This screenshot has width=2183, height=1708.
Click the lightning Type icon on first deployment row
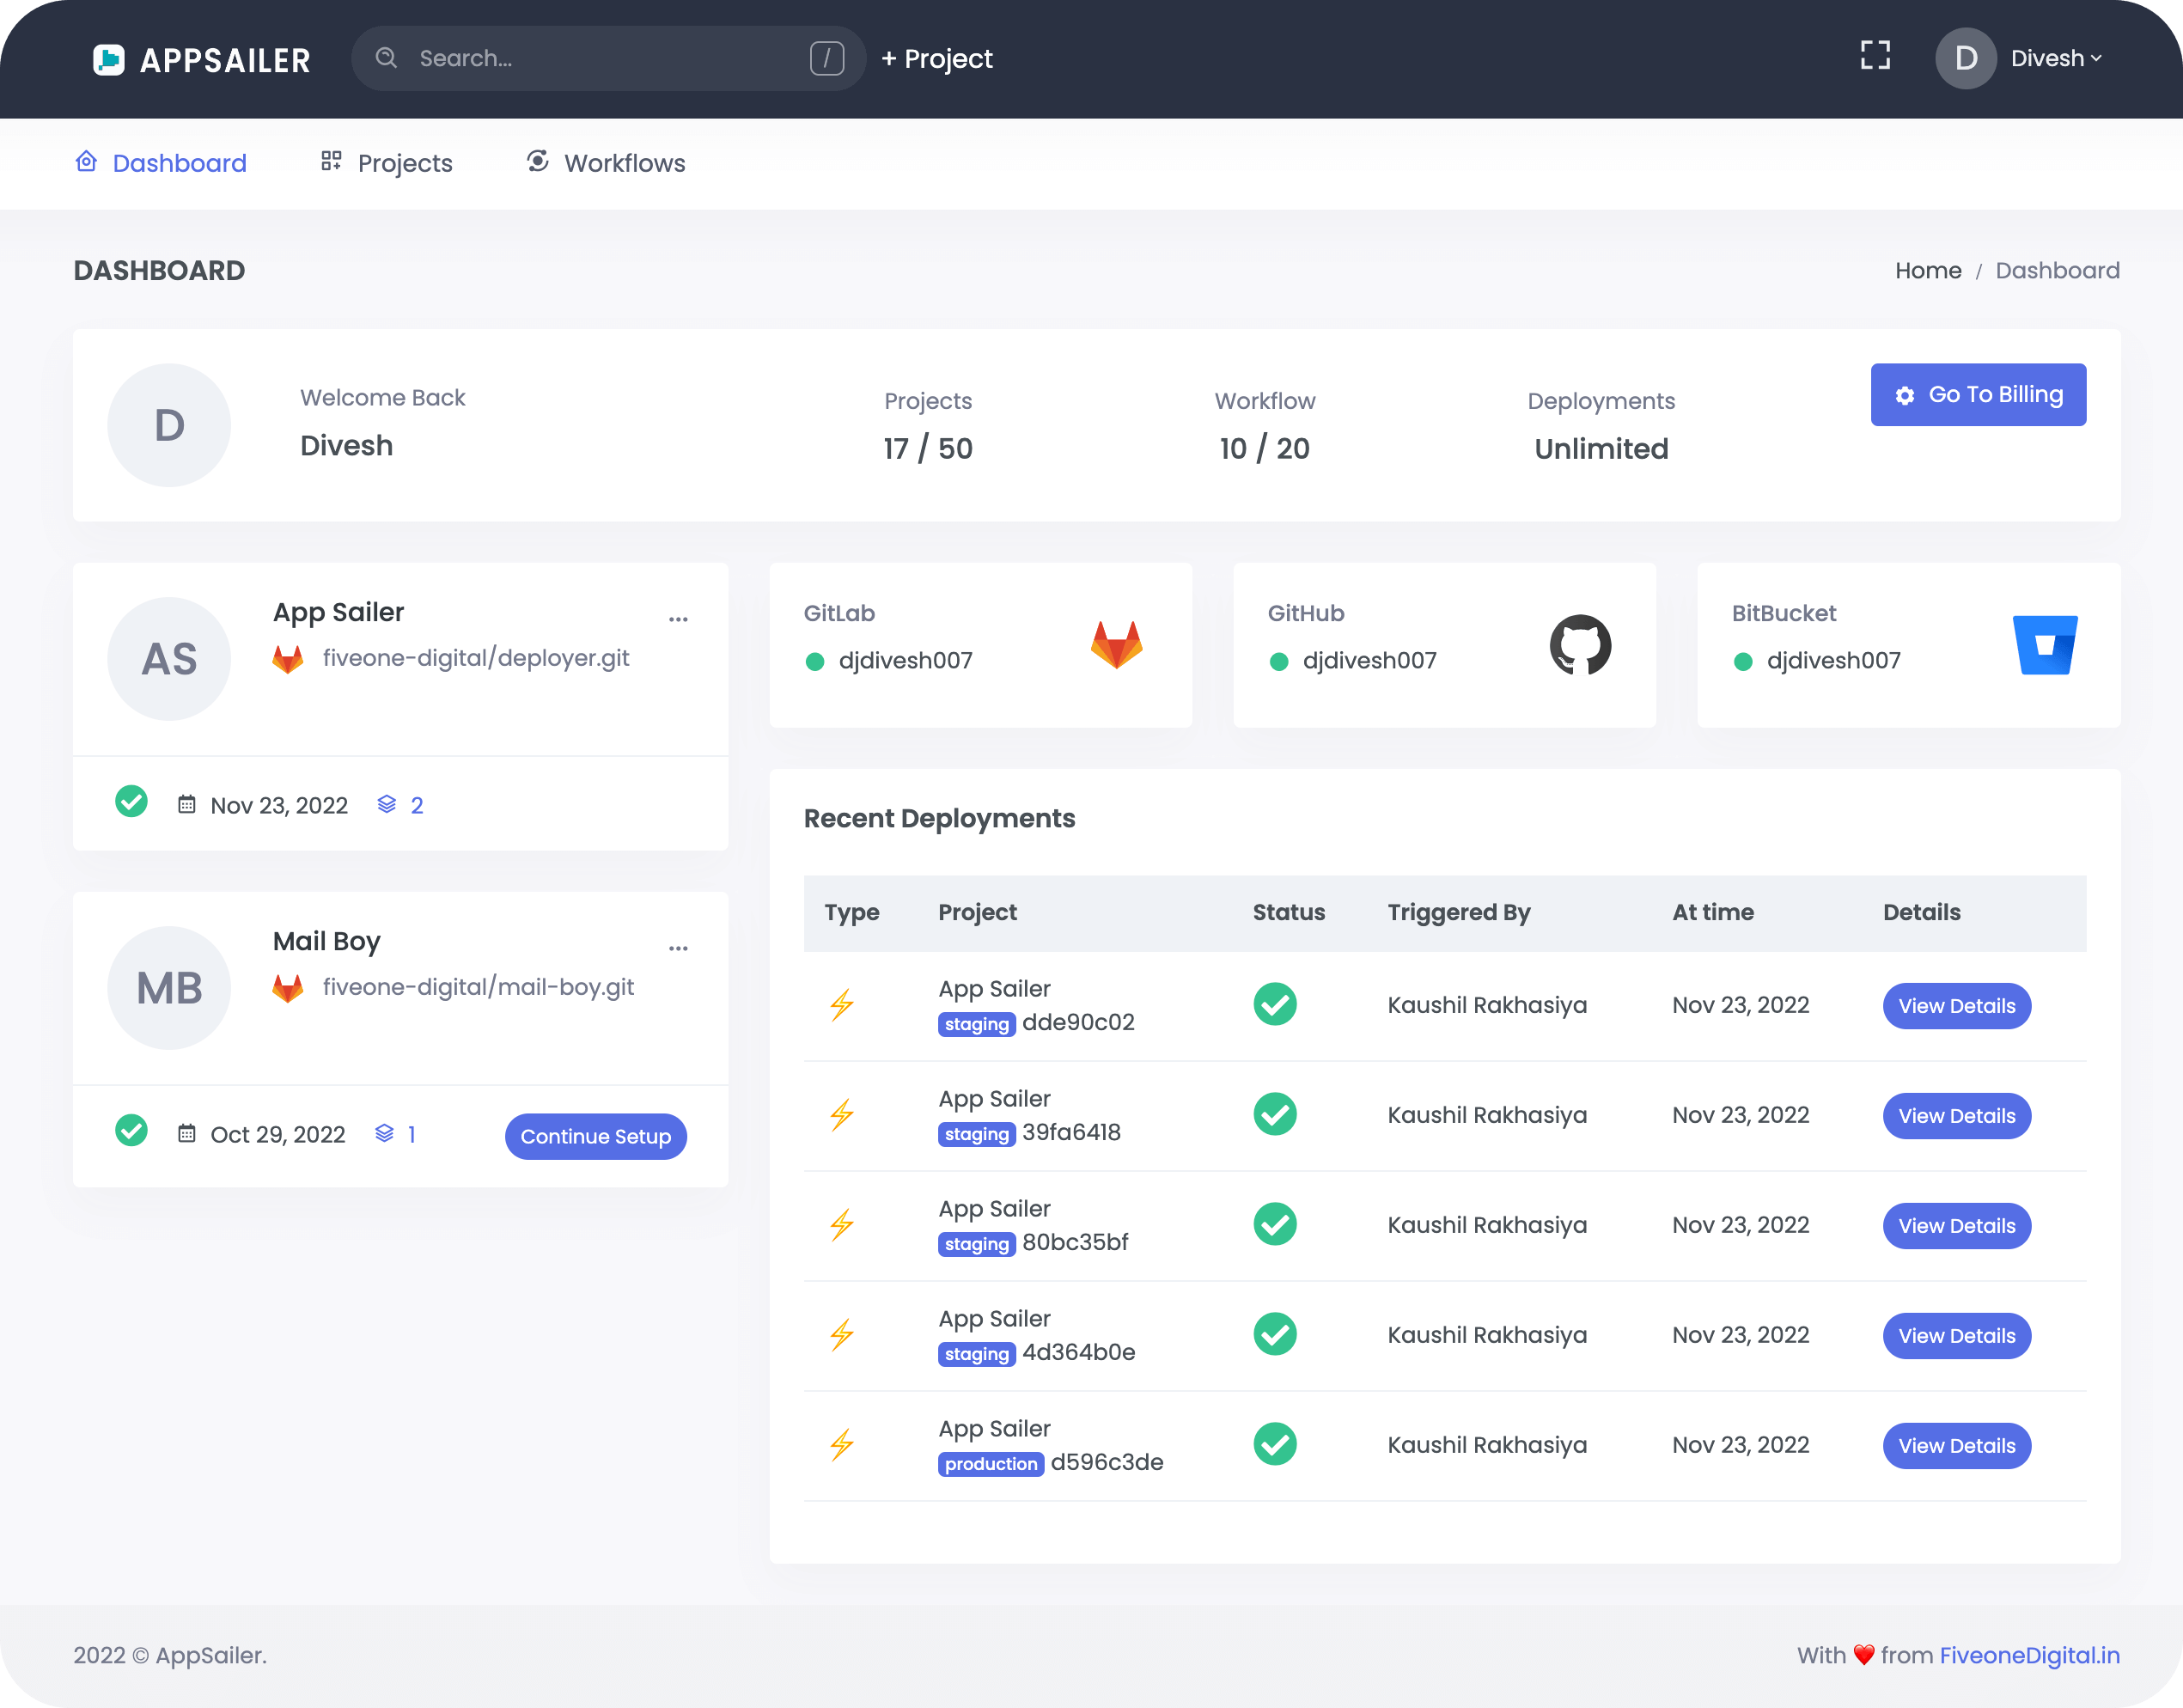pyautogui.click(x=843, y=1005)
